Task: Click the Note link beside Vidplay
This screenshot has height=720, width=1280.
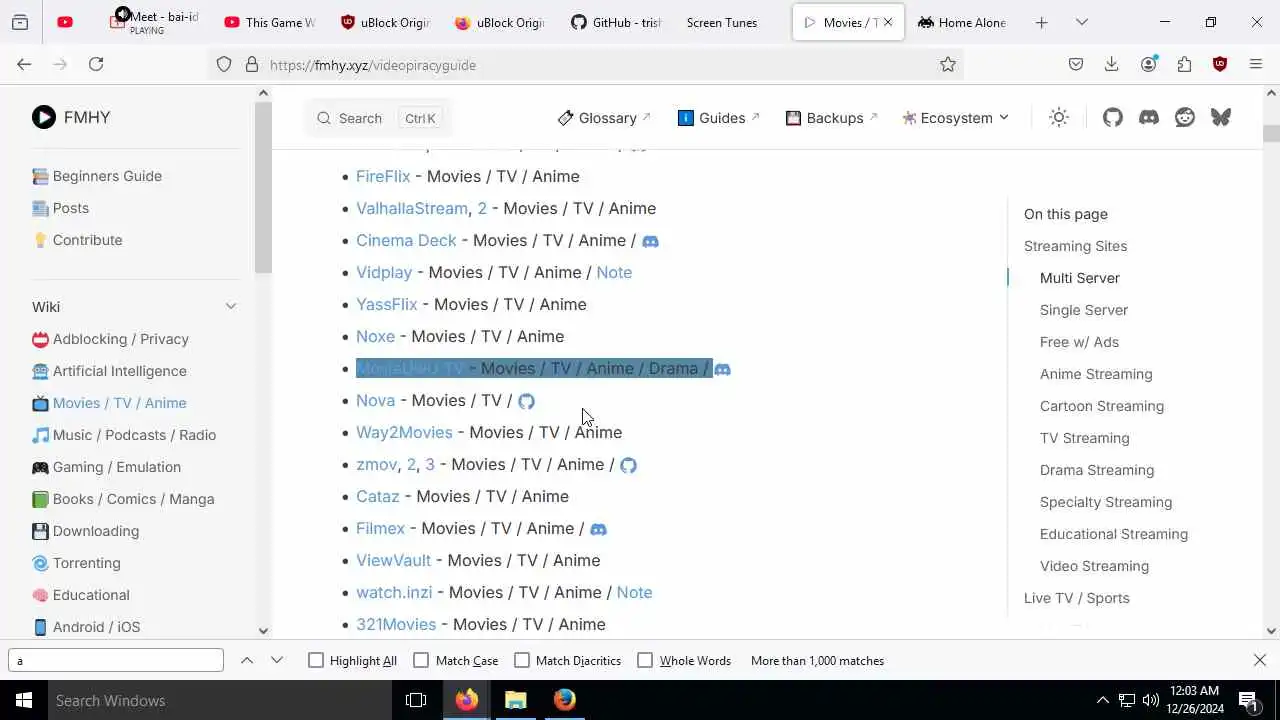Action: [x=614, y=272]
